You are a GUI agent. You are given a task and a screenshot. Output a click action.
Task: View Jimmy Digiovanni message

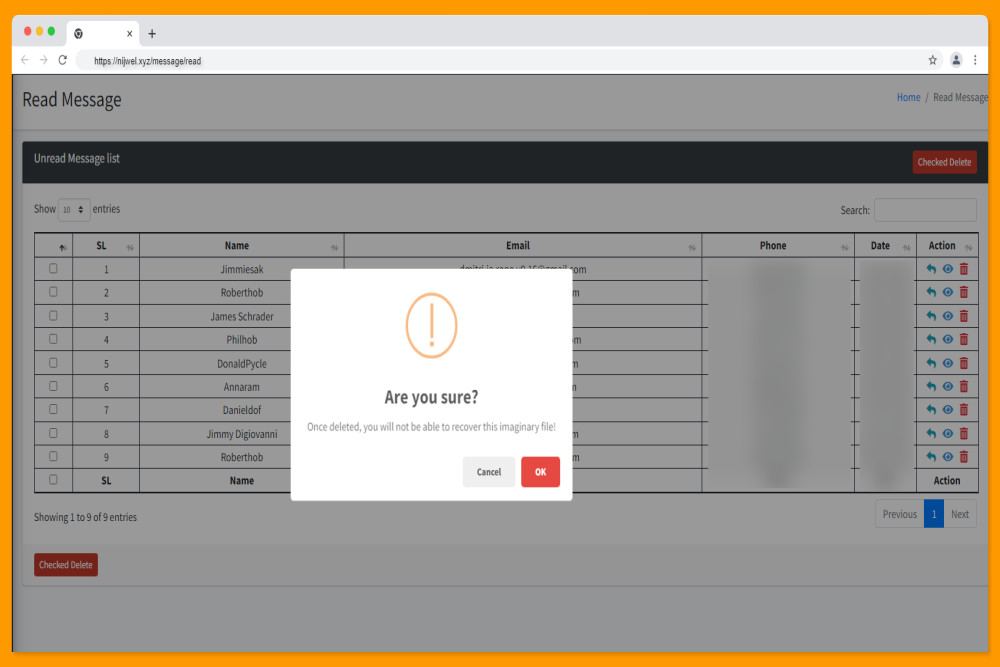tap(948, 434)
